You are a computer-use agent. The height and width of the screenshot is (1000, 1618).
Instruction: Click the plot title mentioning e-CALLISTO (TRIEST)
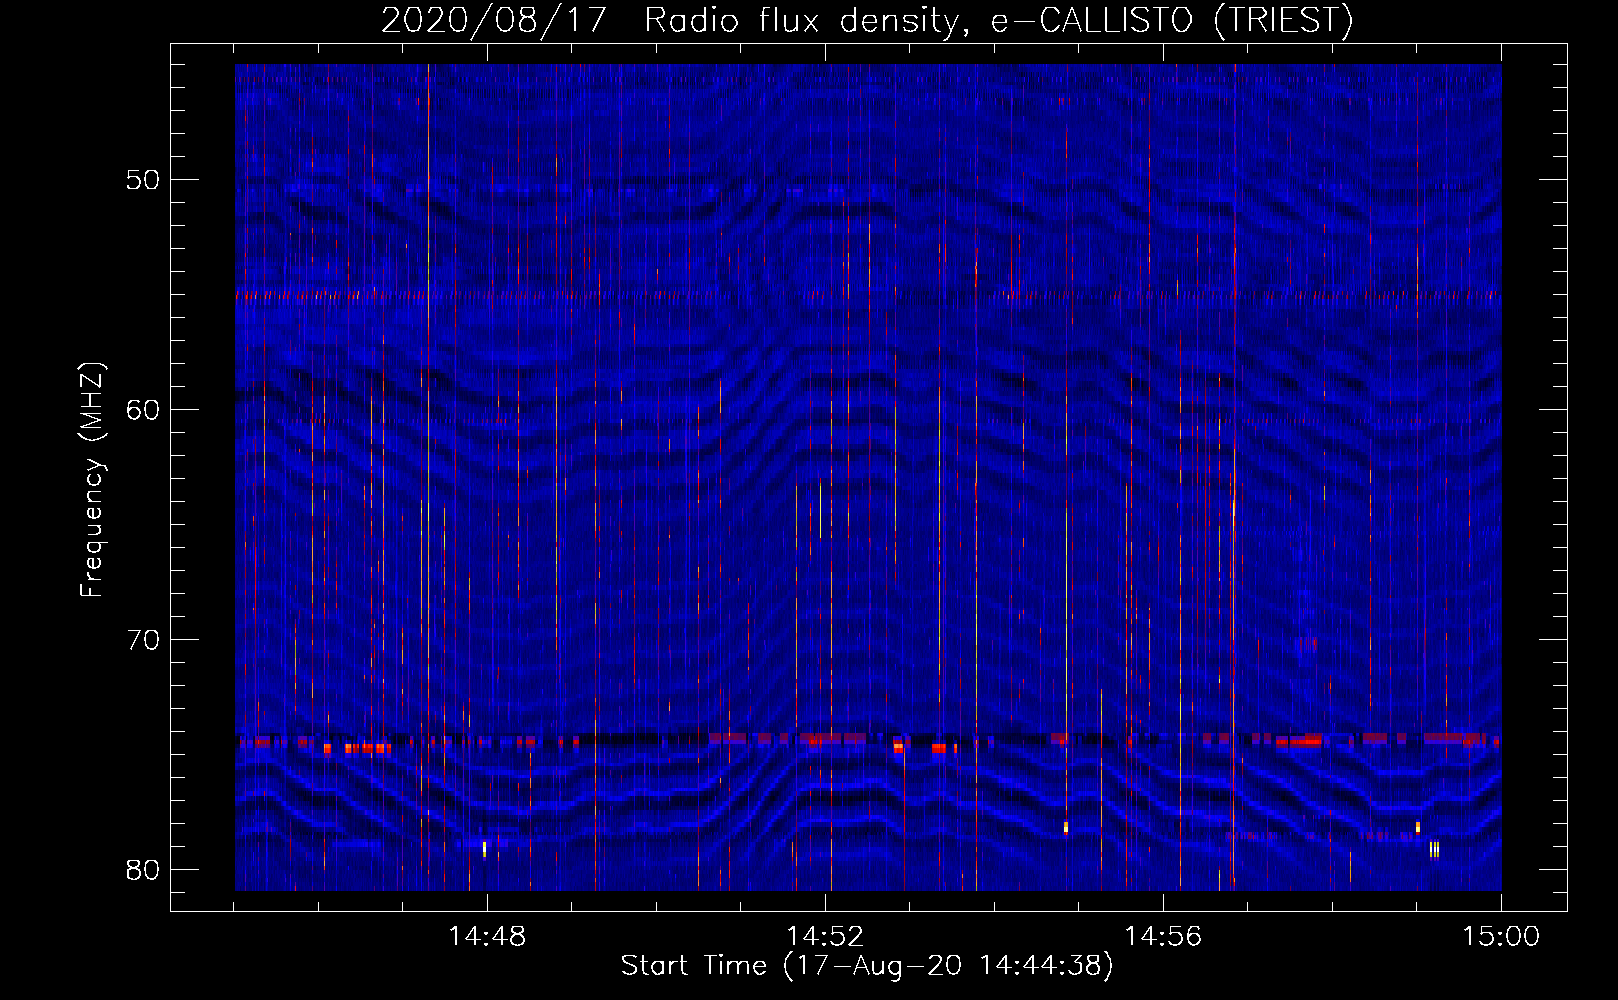[x=867, y=21]
